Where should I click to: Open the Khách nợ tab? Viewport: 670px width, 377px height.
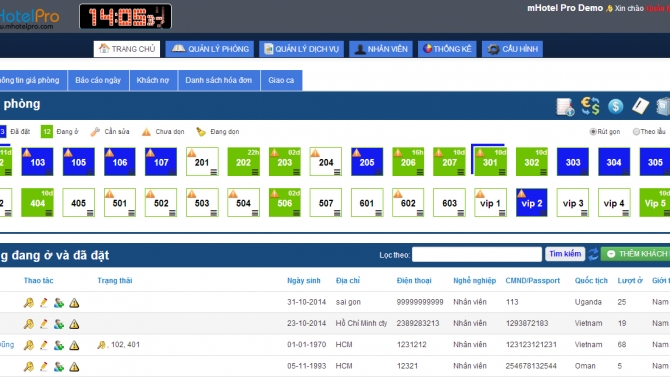click(153, 80)
